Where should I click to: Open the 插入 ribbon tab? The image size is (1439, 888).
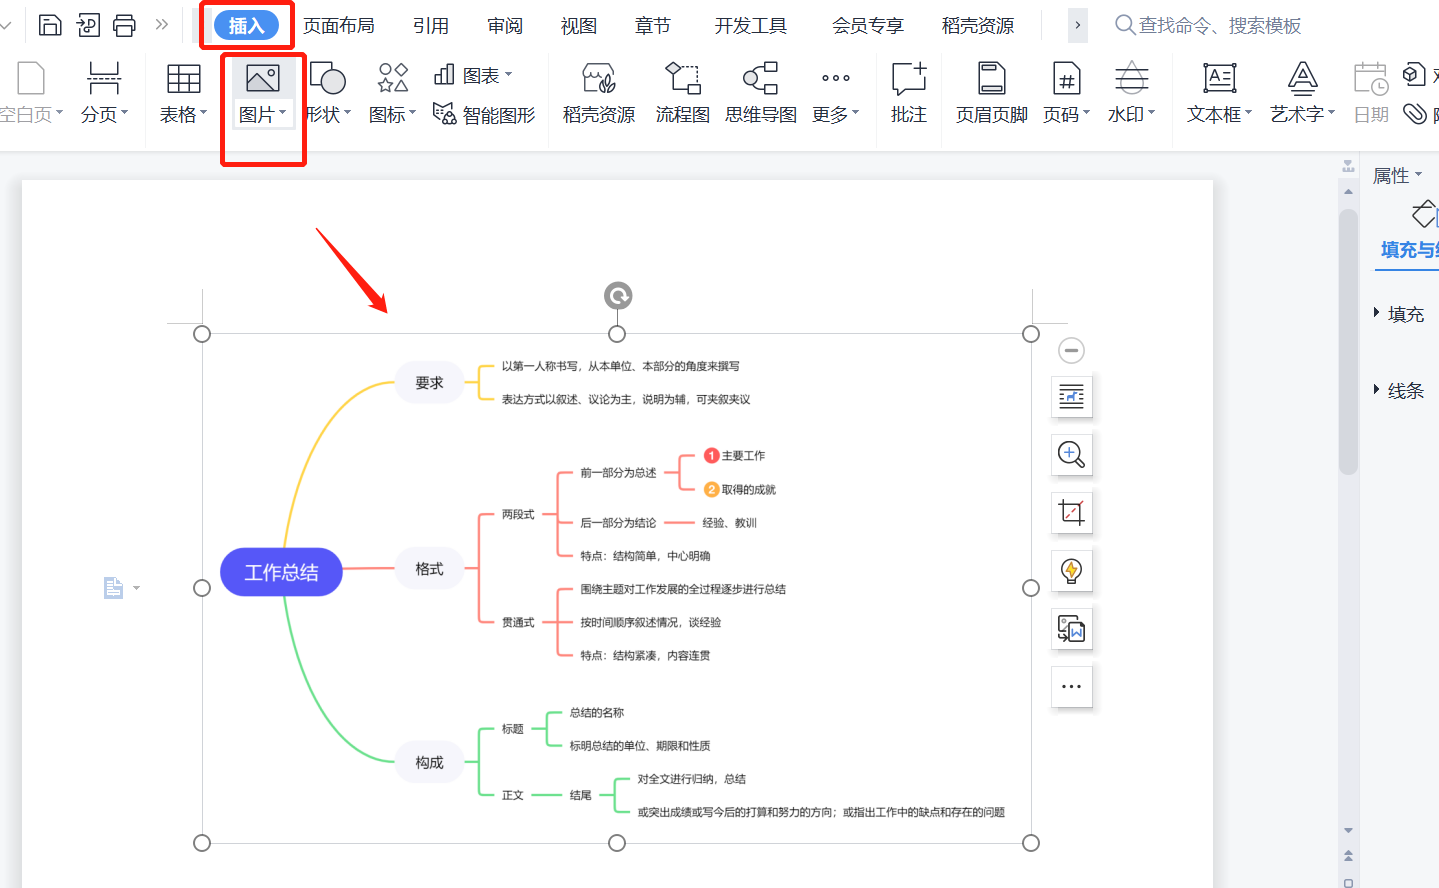pyautogui.click(x=246, y=26)
